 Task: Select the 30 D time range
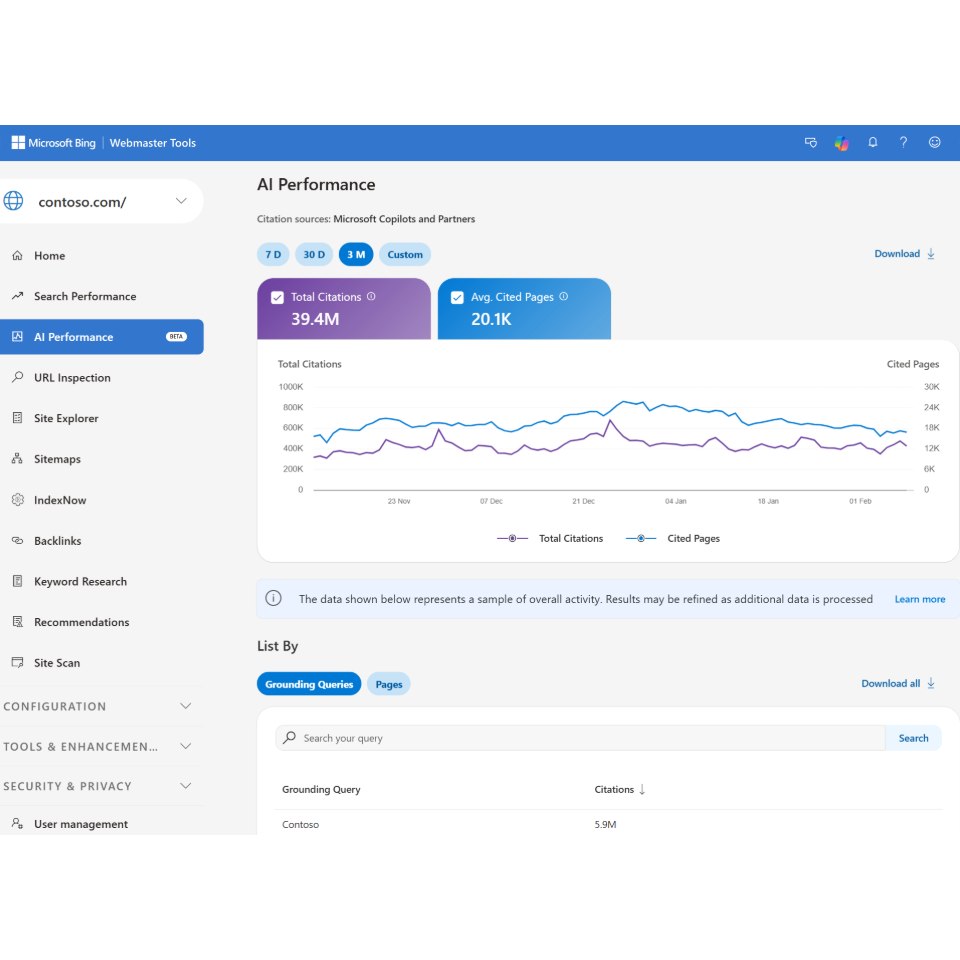click(x=314, y=255)
